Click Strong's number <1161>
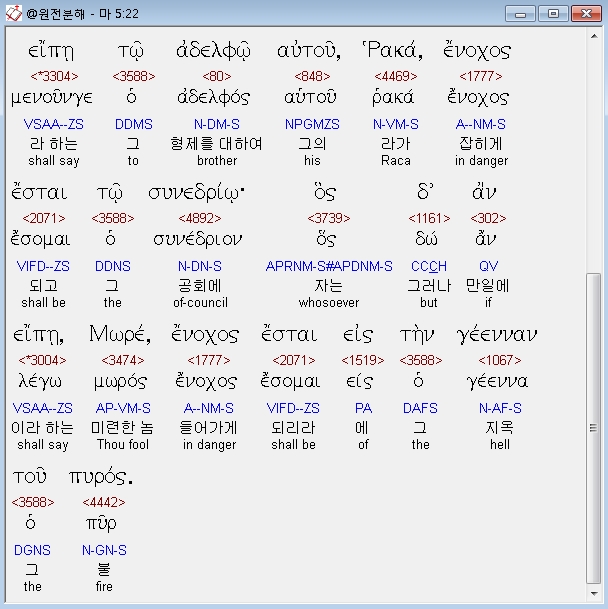The image size is (608, 609). click(429, 219)
